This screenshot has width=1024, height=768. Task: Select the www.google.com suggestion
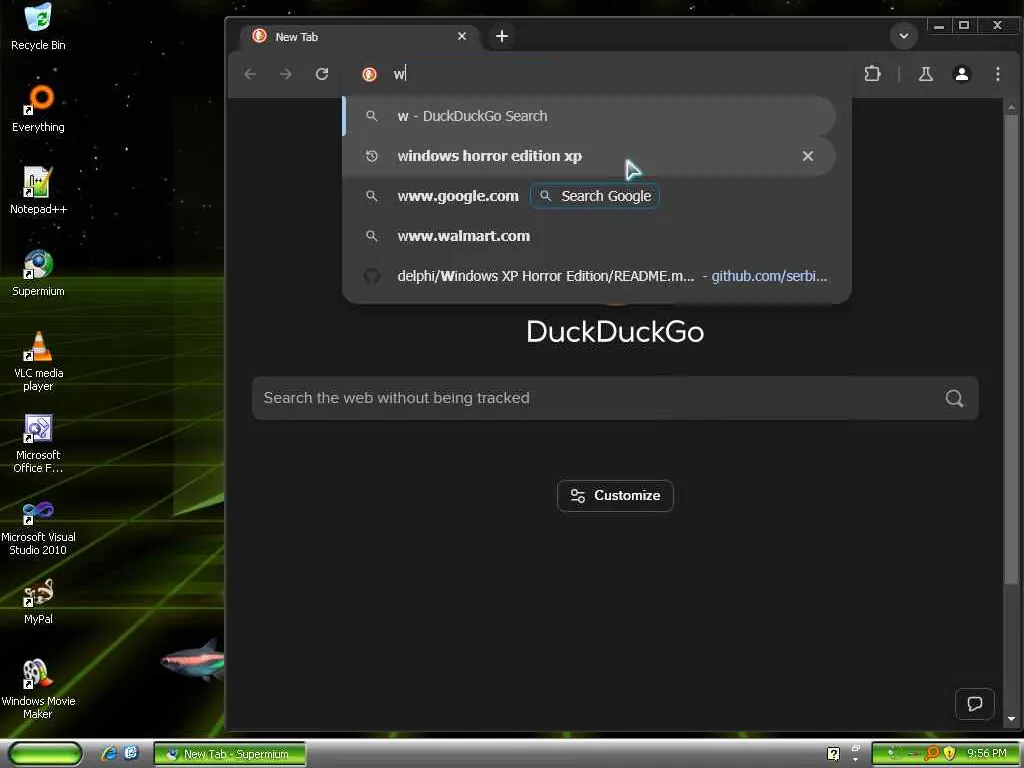pyautogui.click(x=458, y=196)
